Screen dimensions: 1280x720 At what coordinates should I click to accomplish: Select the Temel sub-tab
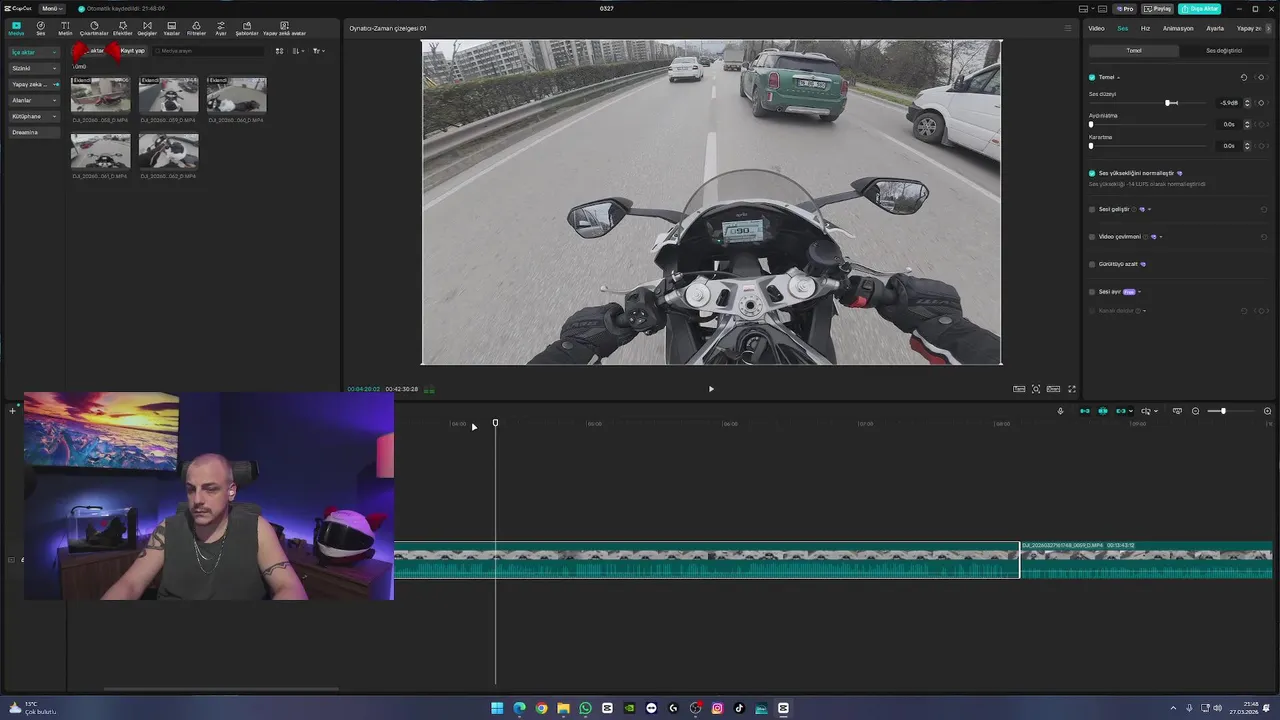click(1134, 50)
